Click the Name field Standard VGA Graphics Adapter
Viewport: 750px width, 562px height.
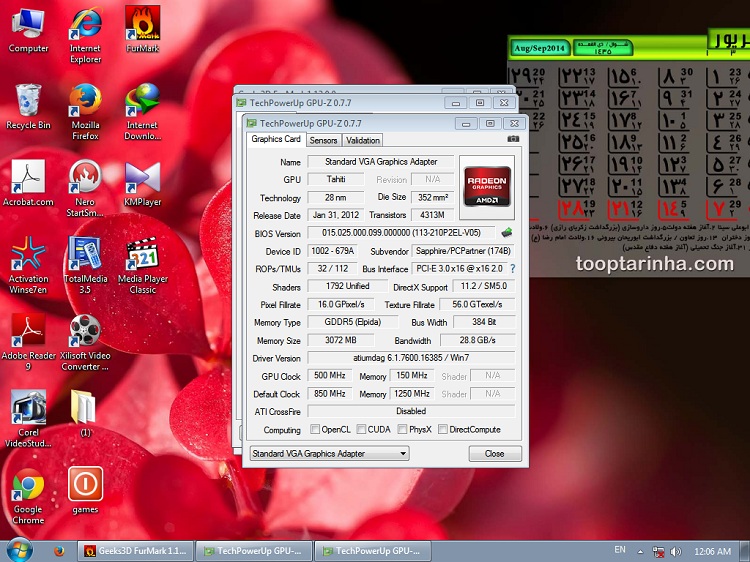[x=381, y=162]
